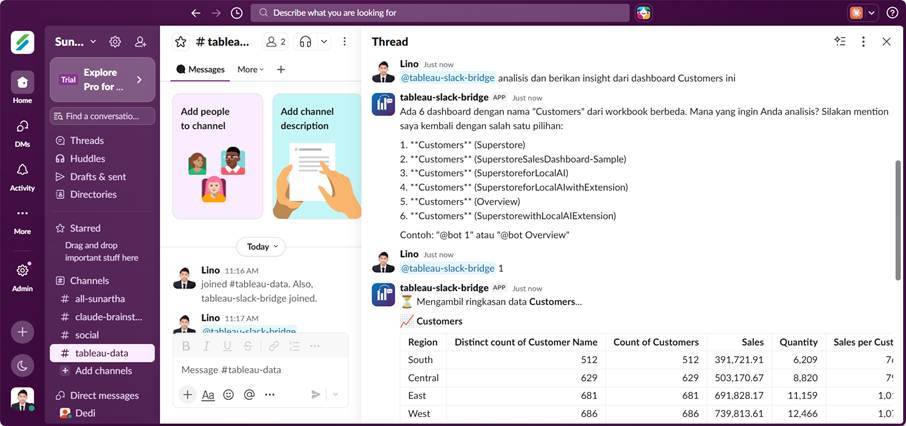
Task: Open send options dropdown next to send
Action: tap(336, 395)
